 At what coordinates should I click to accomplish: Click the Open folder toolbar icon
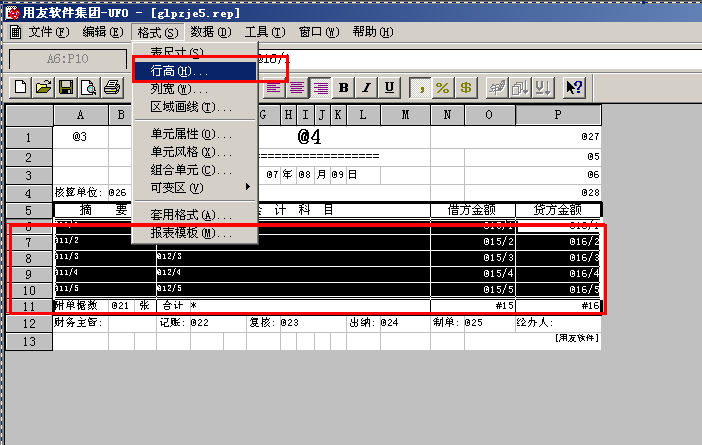[43, 88]
